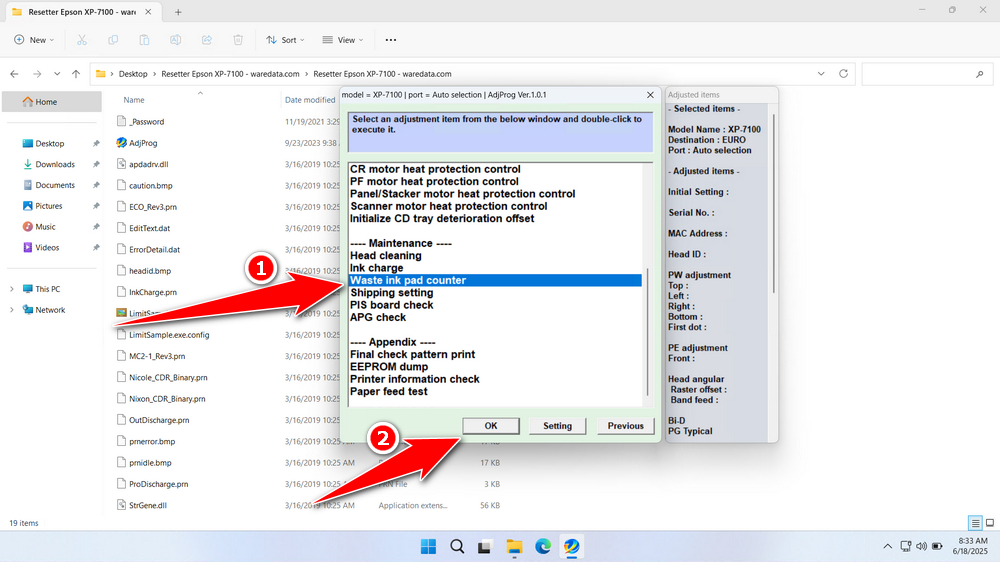This screenshot has width=1000, height=562.
Task: Open the New dropdown menu
Action: click(x=34, y=40)
